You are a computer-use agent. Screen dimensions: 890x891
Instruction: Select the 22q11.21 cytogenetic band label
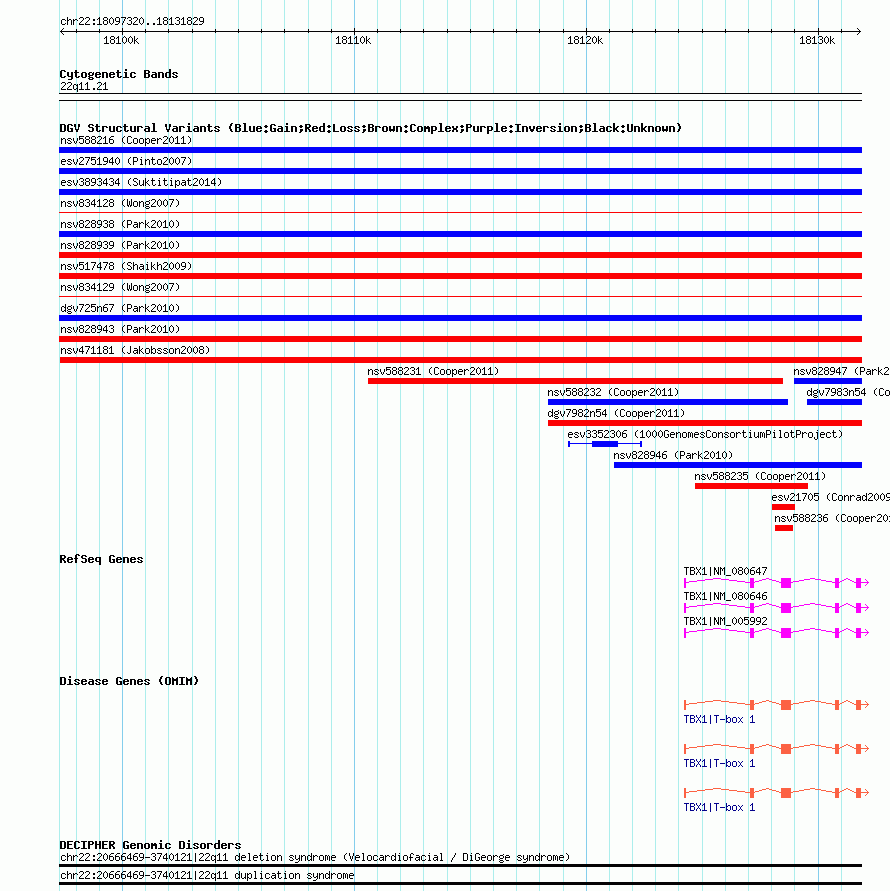point(84,86)
